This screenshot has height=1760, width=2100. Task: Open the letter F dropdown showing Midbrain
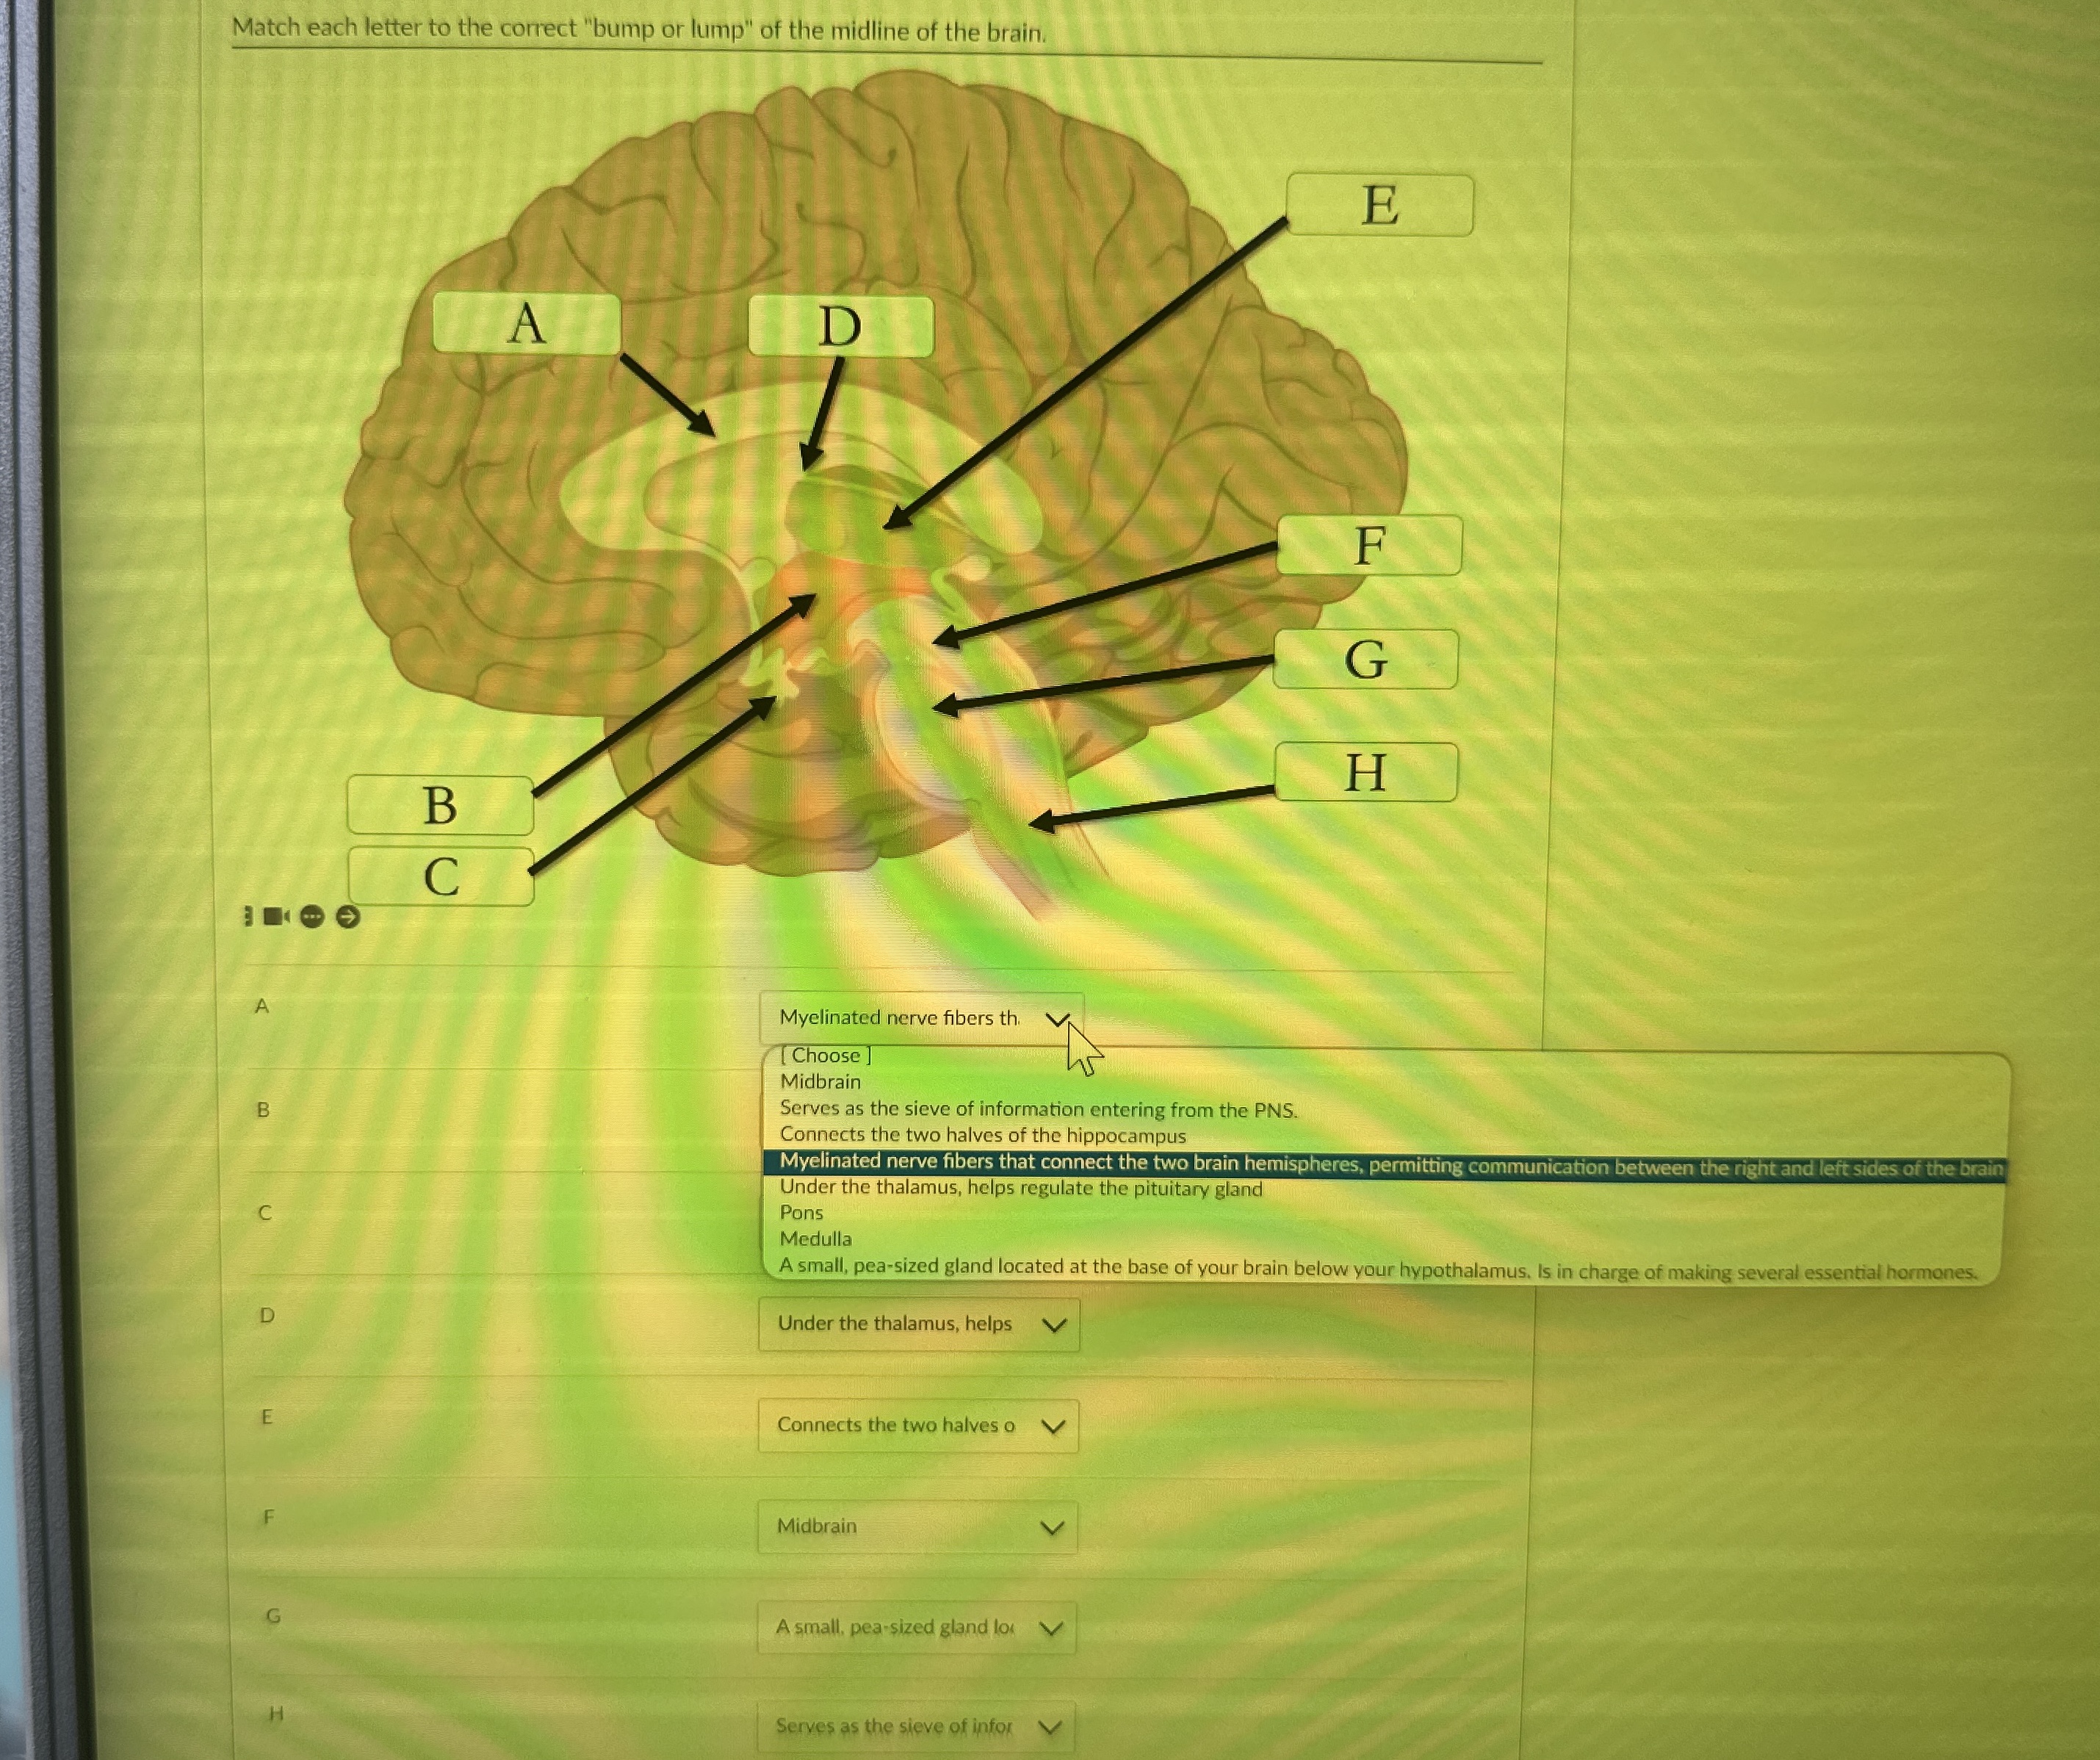(917, 1526)
